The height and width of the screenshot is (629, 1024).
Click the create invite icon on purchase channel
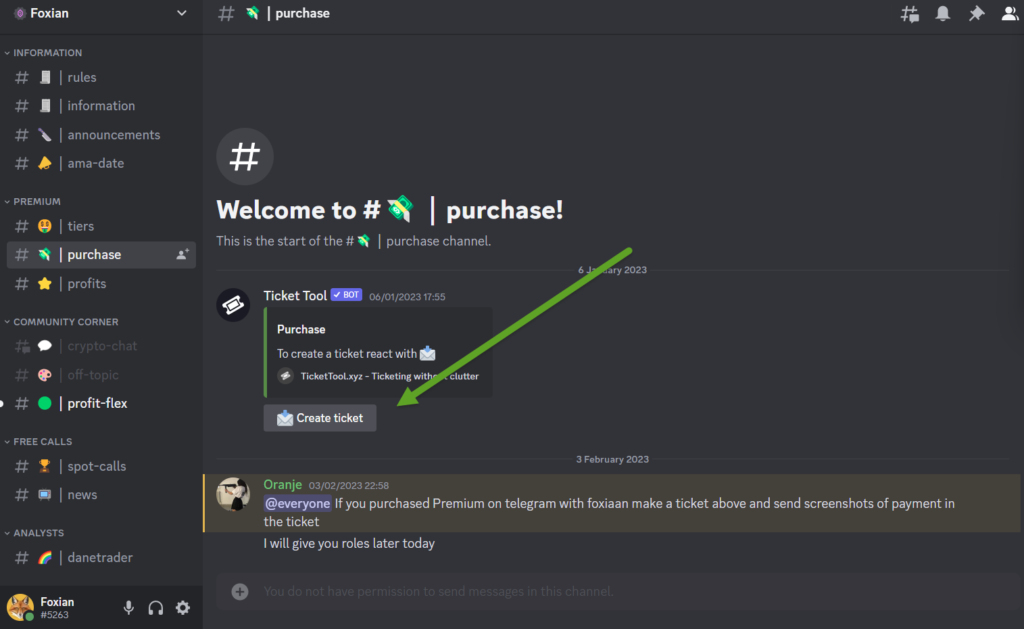tap(183, 255)
